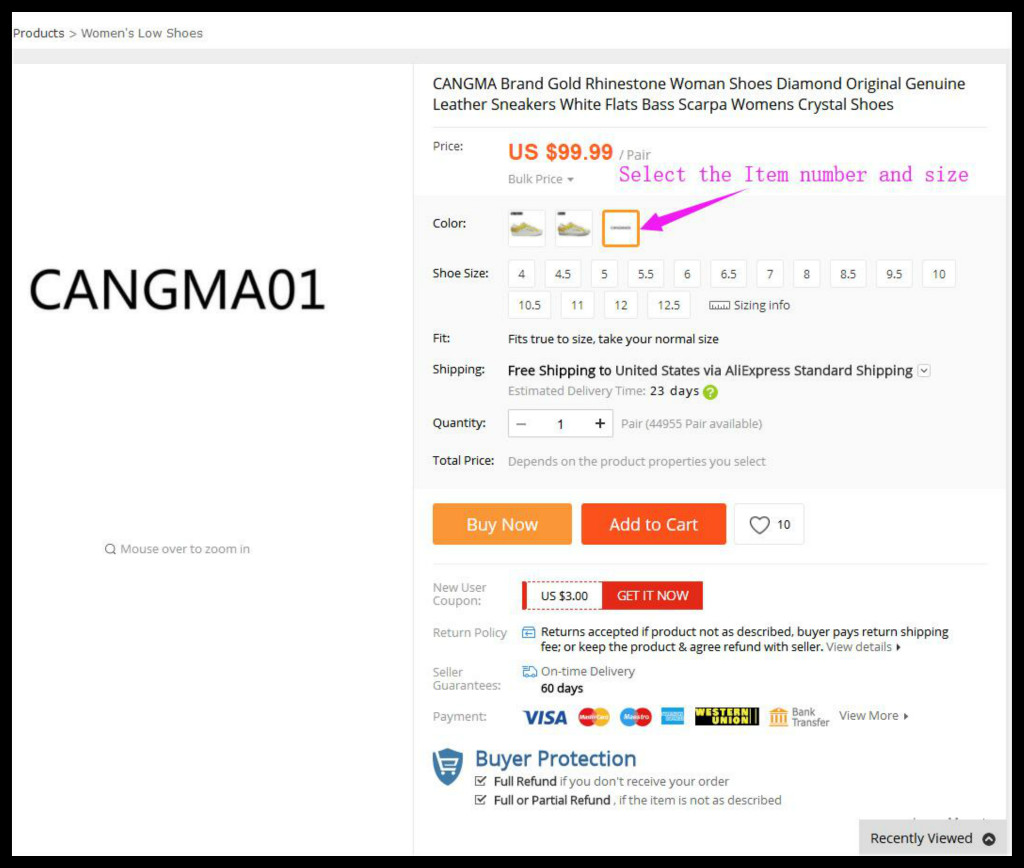
Task: Select shoe size 4
Action: pyautogui.click(x=521, y=274)
